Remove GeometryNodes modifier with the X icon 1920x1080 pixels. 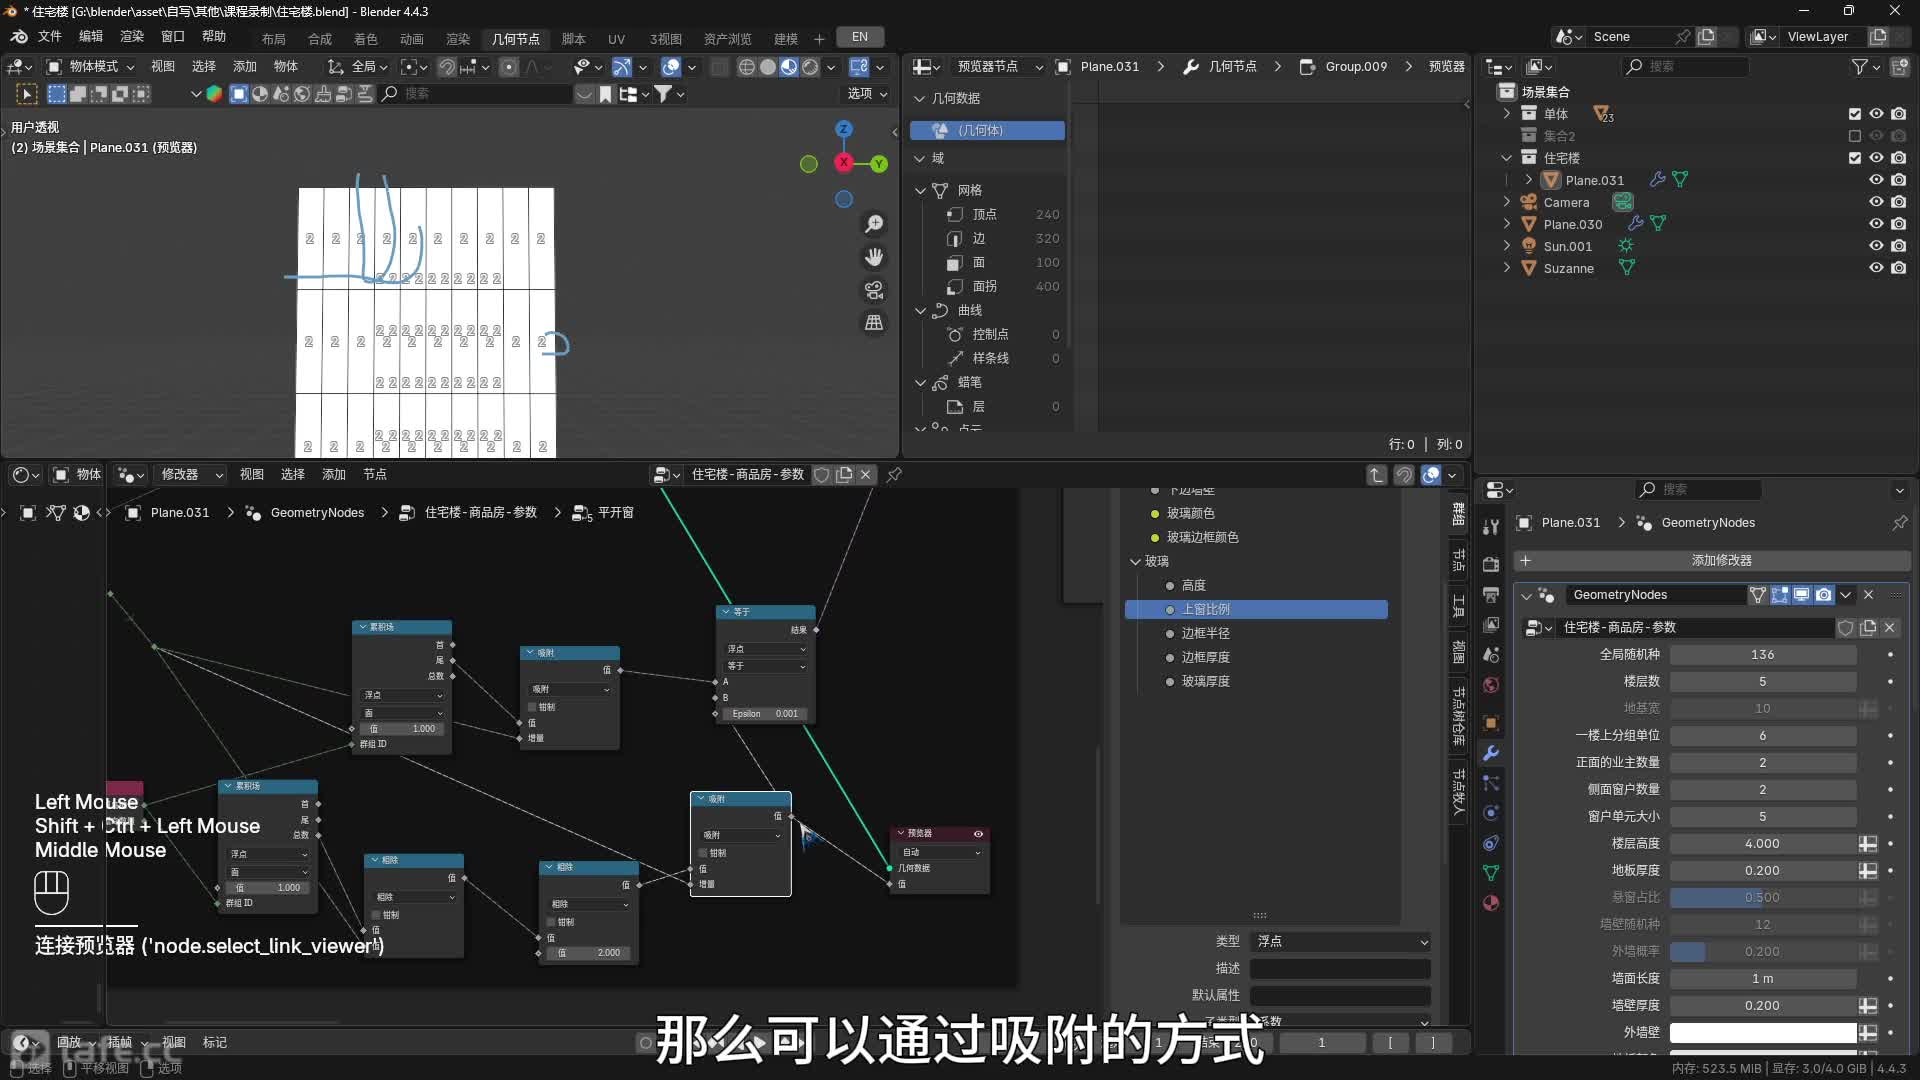(1868, 595)
